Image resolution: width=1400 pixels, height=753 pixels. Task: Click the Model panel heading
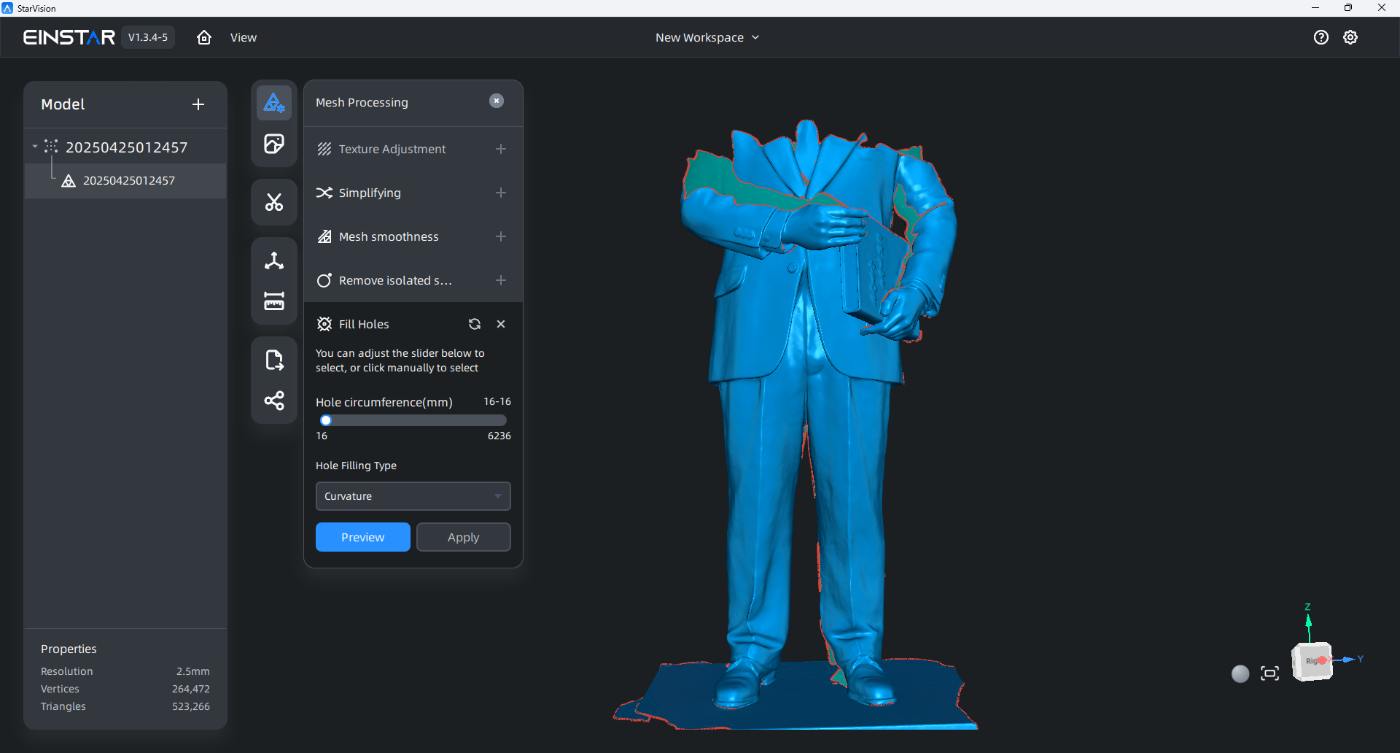coord(63,104)
